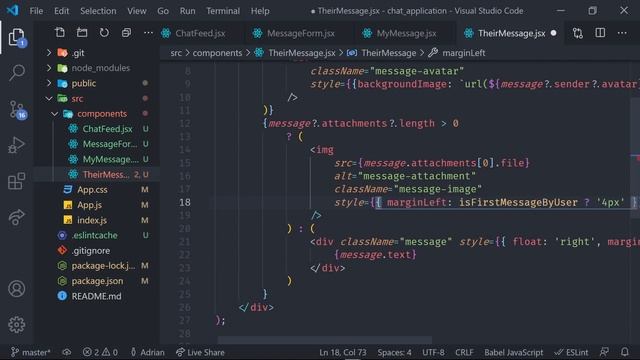Start Live Share from status bar

coord(200,352)
